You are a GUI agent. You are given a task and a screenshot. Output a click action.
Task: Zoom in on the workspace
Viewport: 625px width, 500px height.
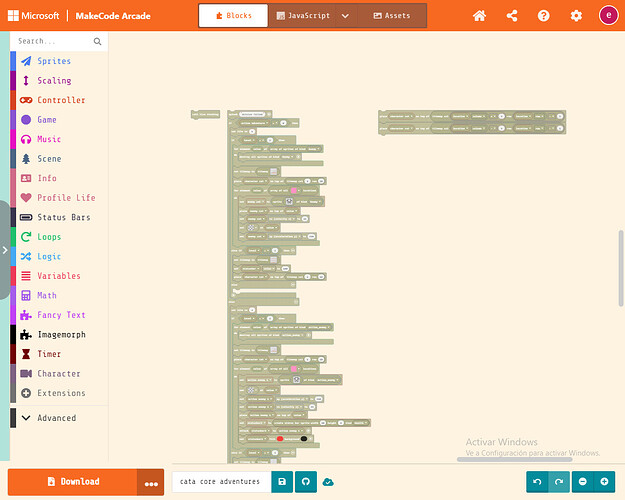pos(604,482)
